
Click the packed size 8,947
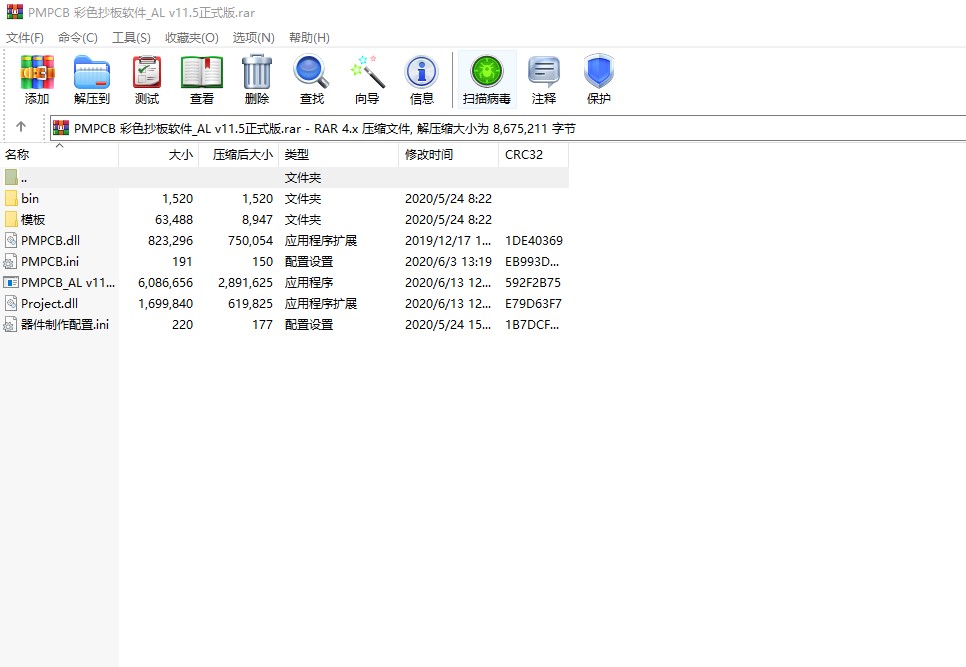coord(258,219)
